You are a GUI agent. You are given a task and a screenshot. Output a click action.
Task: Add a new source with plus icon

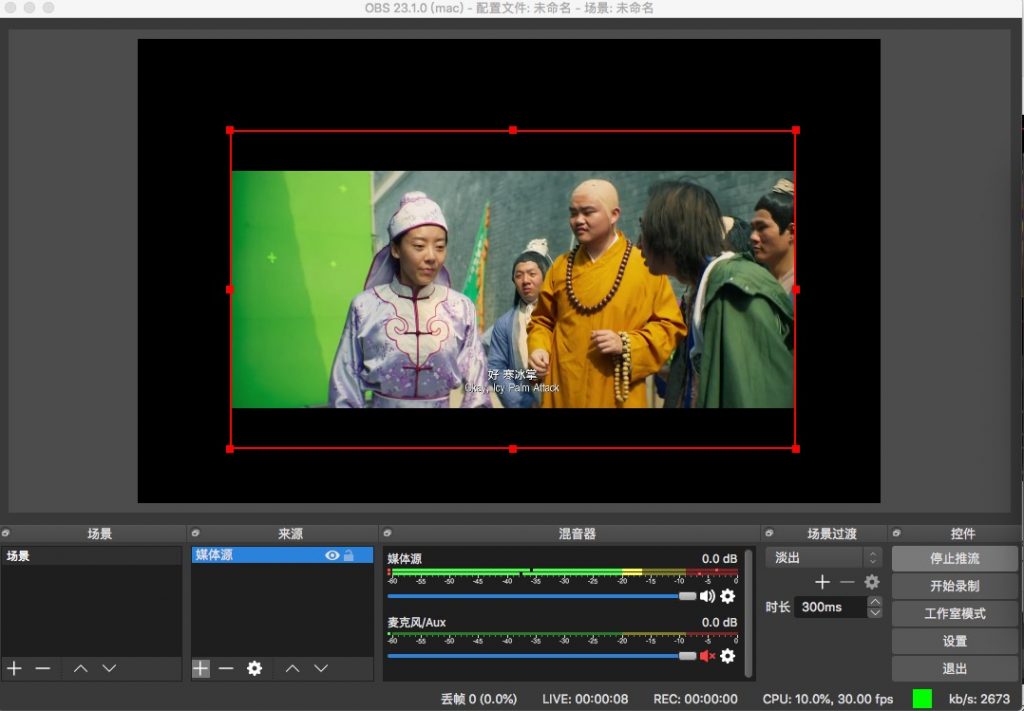click(x=200, y=669)
